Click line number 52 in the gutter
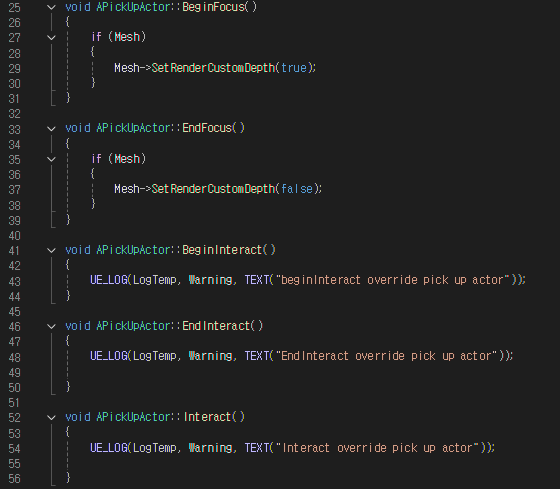 [x=14, y=418]
